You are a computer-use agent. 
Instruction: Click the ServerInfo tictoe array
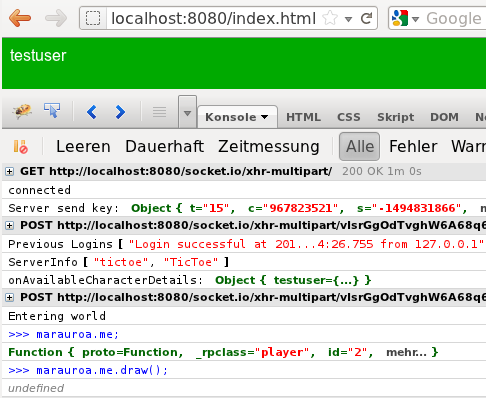pos(156,262)
